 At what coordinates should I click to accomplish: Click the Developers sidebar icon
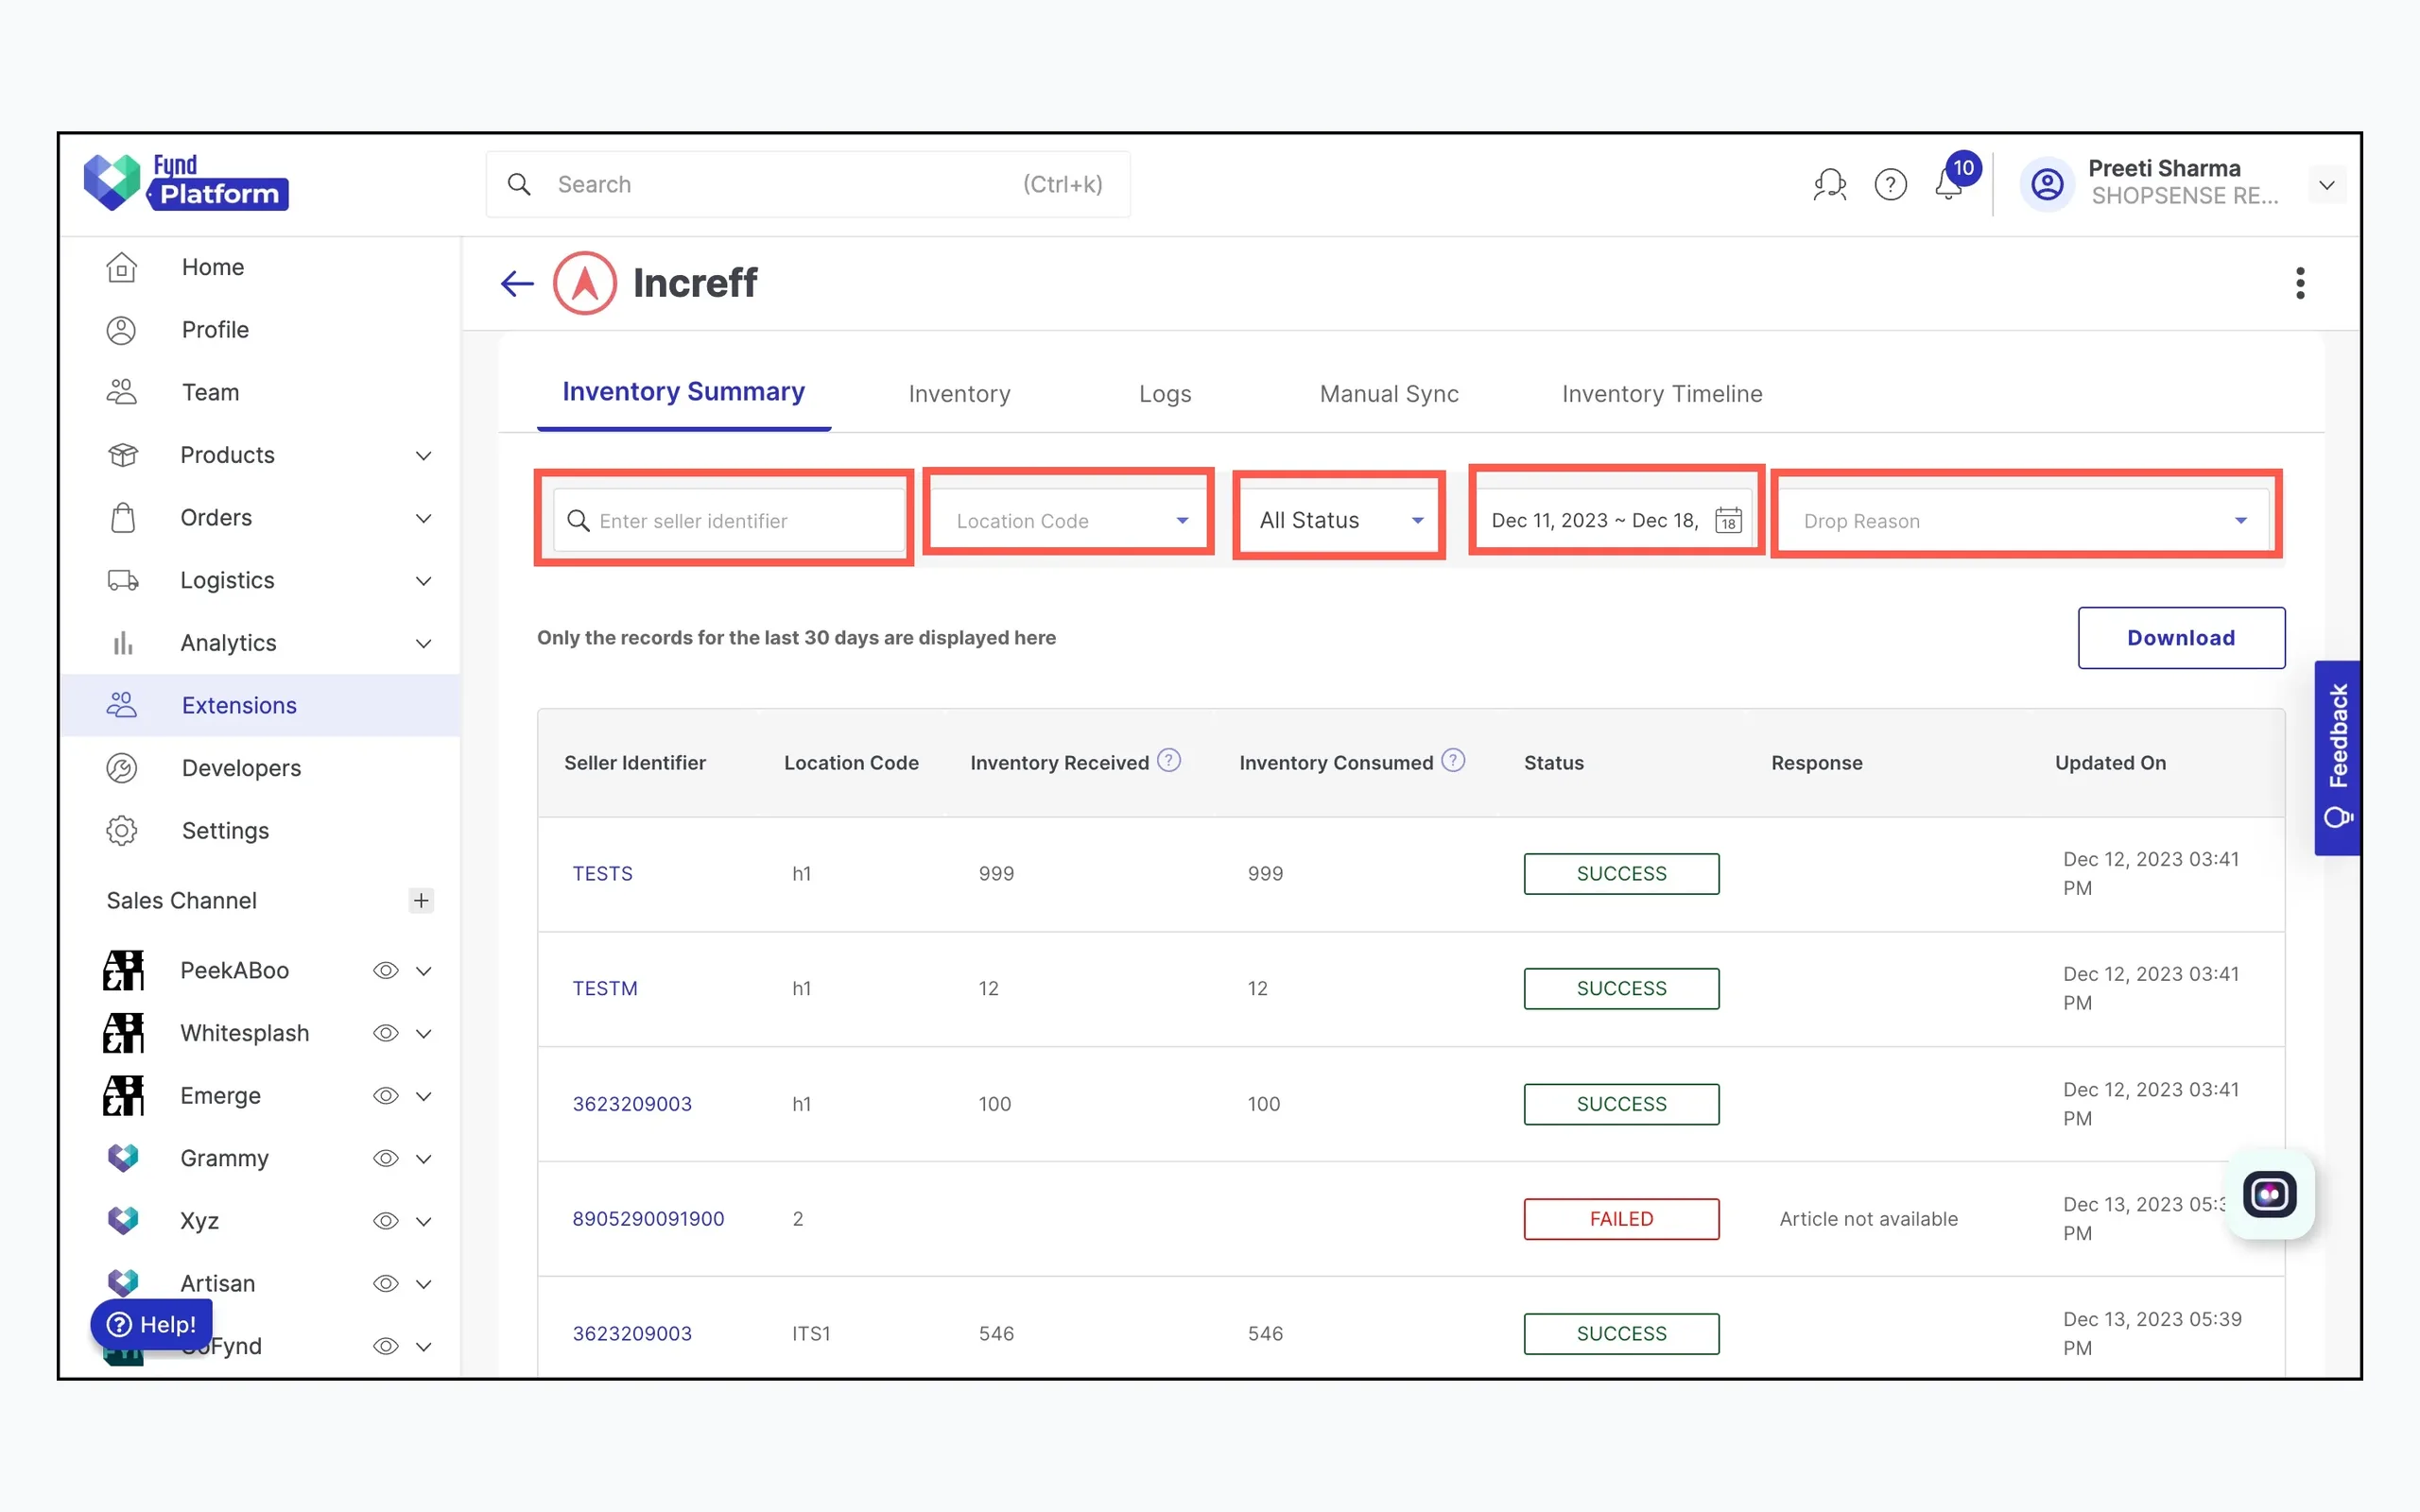pos(122,768)
